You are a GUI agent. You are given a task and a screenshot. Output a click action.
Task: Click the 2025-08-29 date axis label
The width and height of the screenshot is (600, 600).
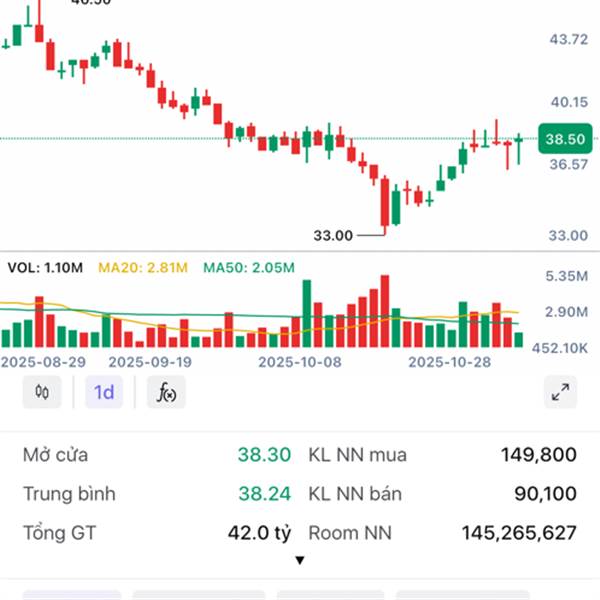(x=43, y=362)
